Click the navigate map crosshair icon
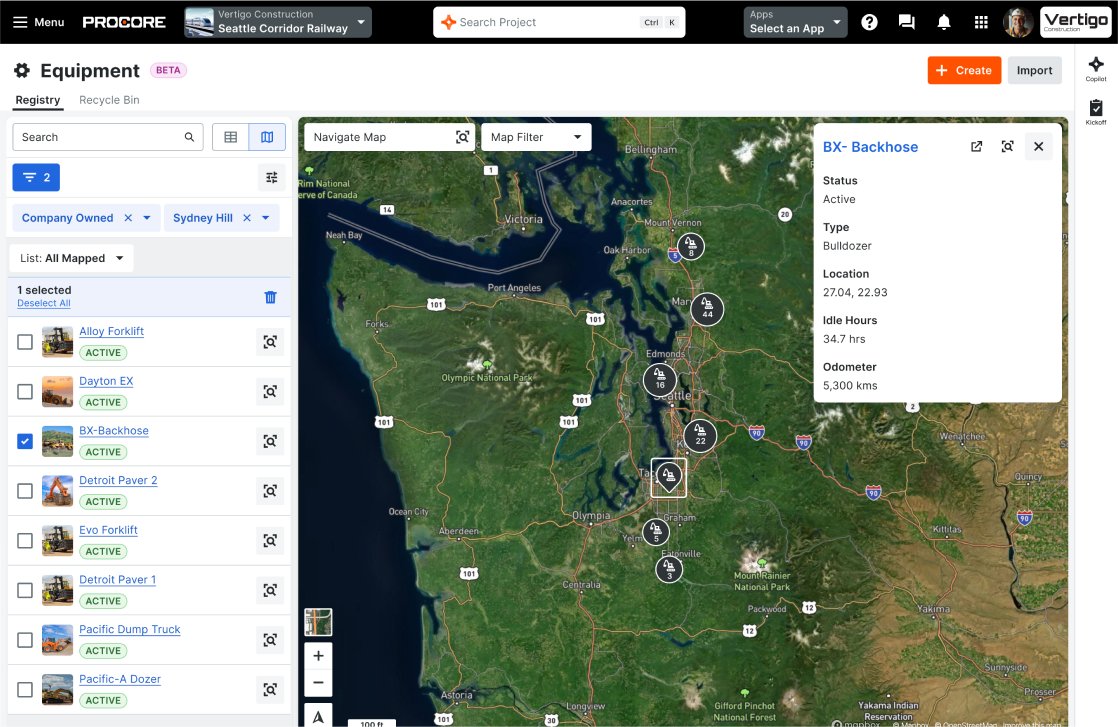1118x727 pixels. (x=462, y=137)
